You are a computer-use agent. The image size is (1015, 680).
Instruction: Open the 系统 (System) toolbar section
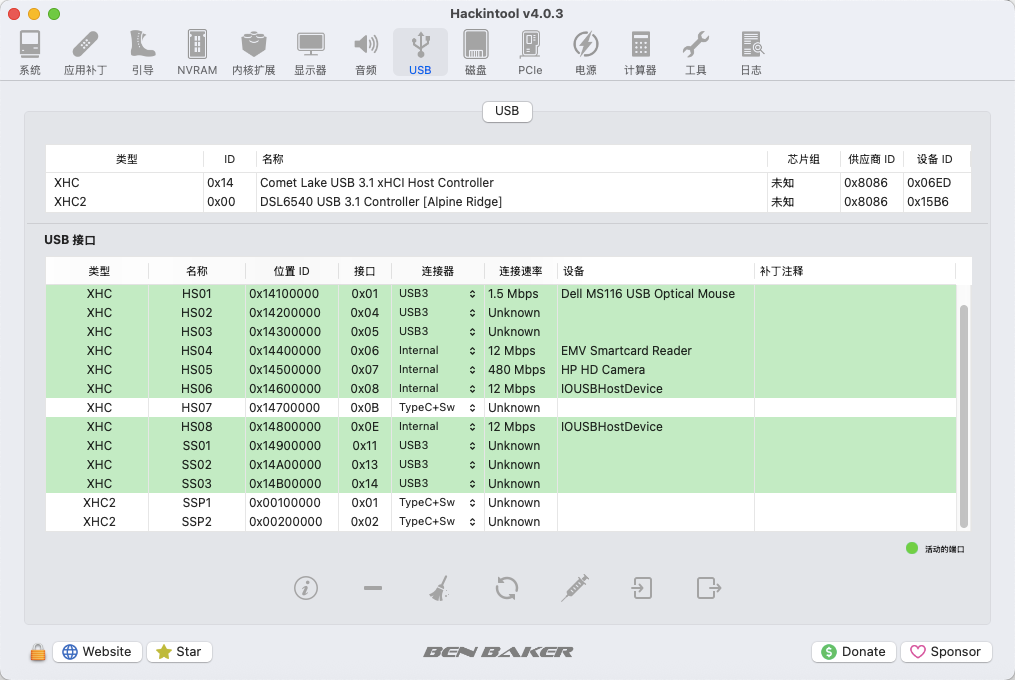(x=30, y=52)
